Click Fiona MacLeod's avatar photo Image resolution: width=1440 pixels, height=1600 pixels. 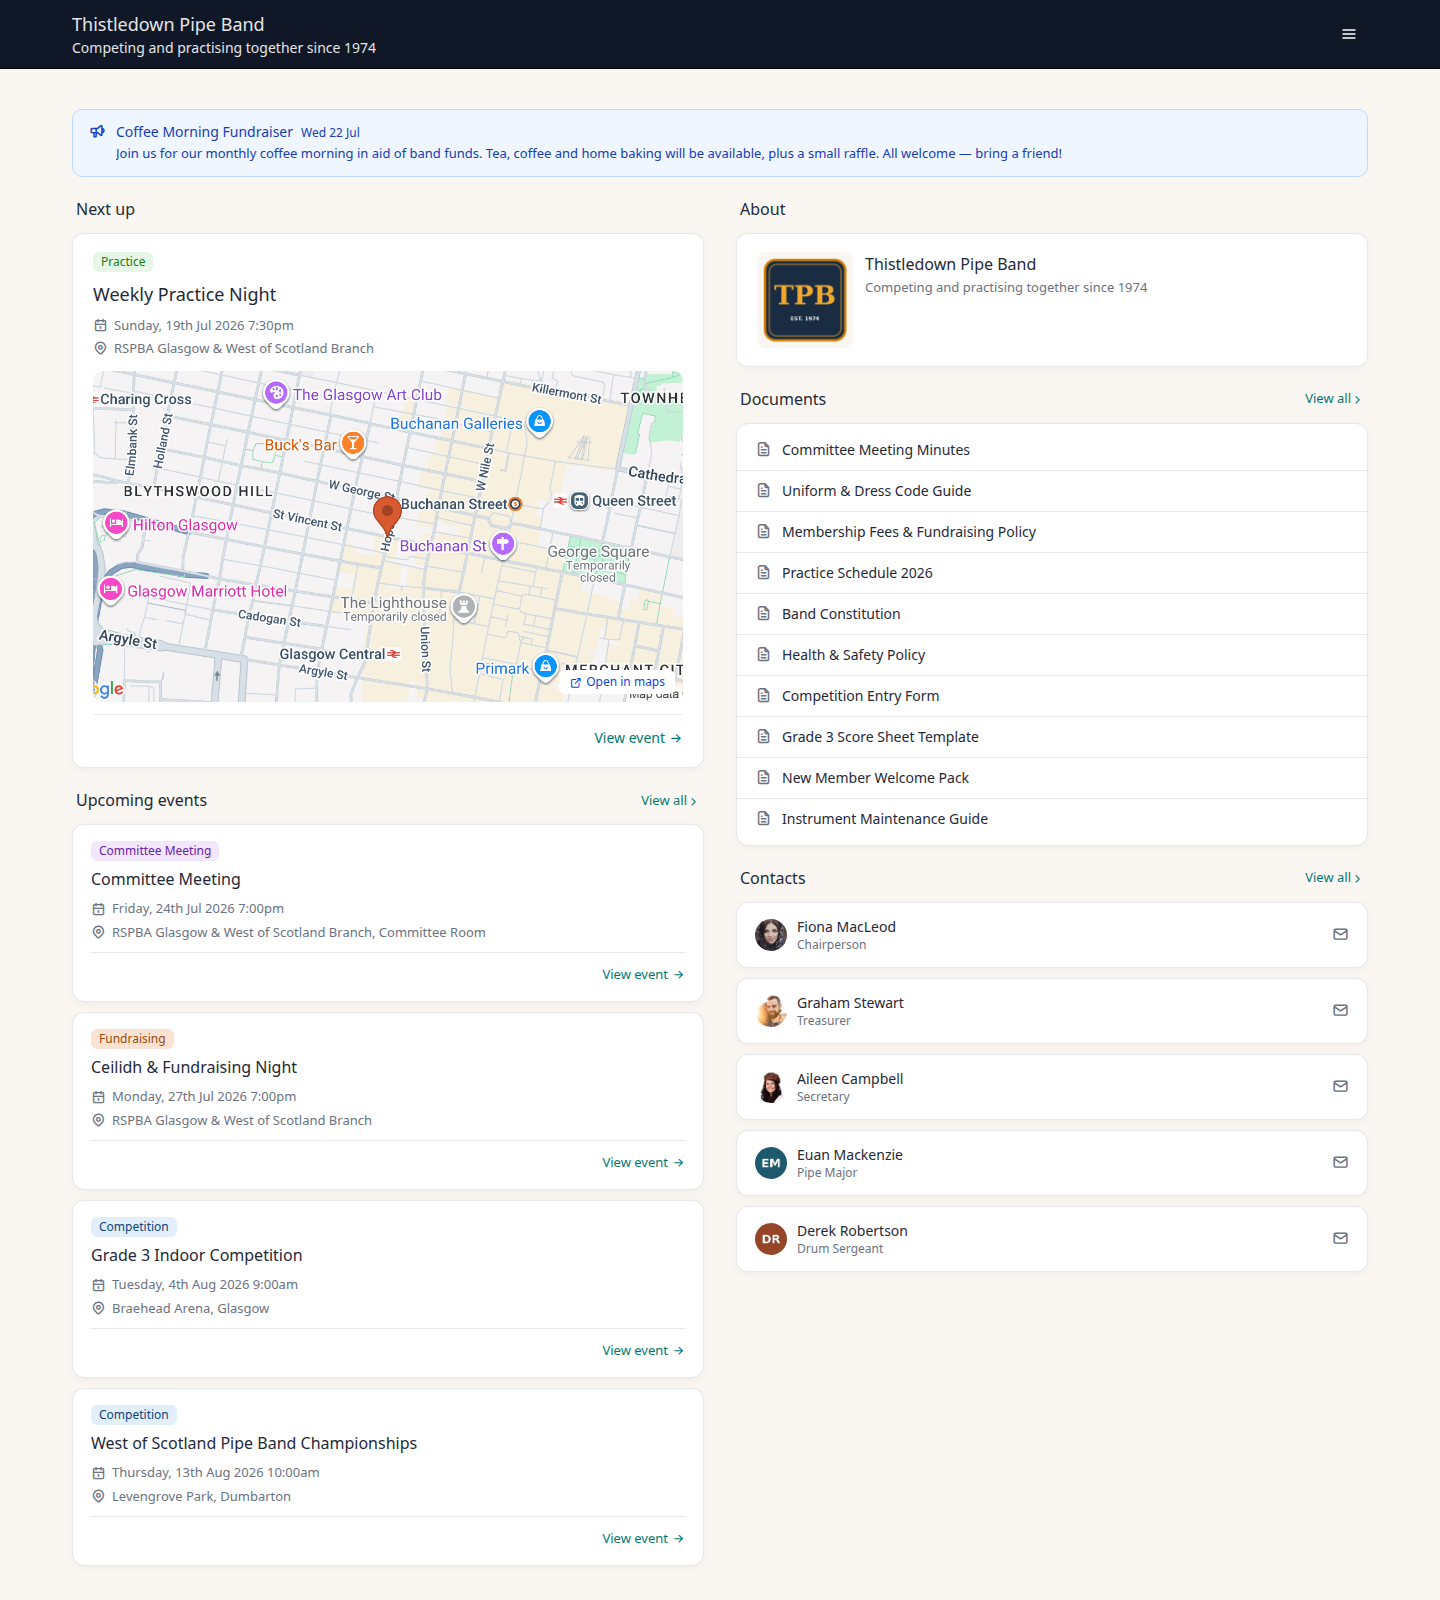771,935
